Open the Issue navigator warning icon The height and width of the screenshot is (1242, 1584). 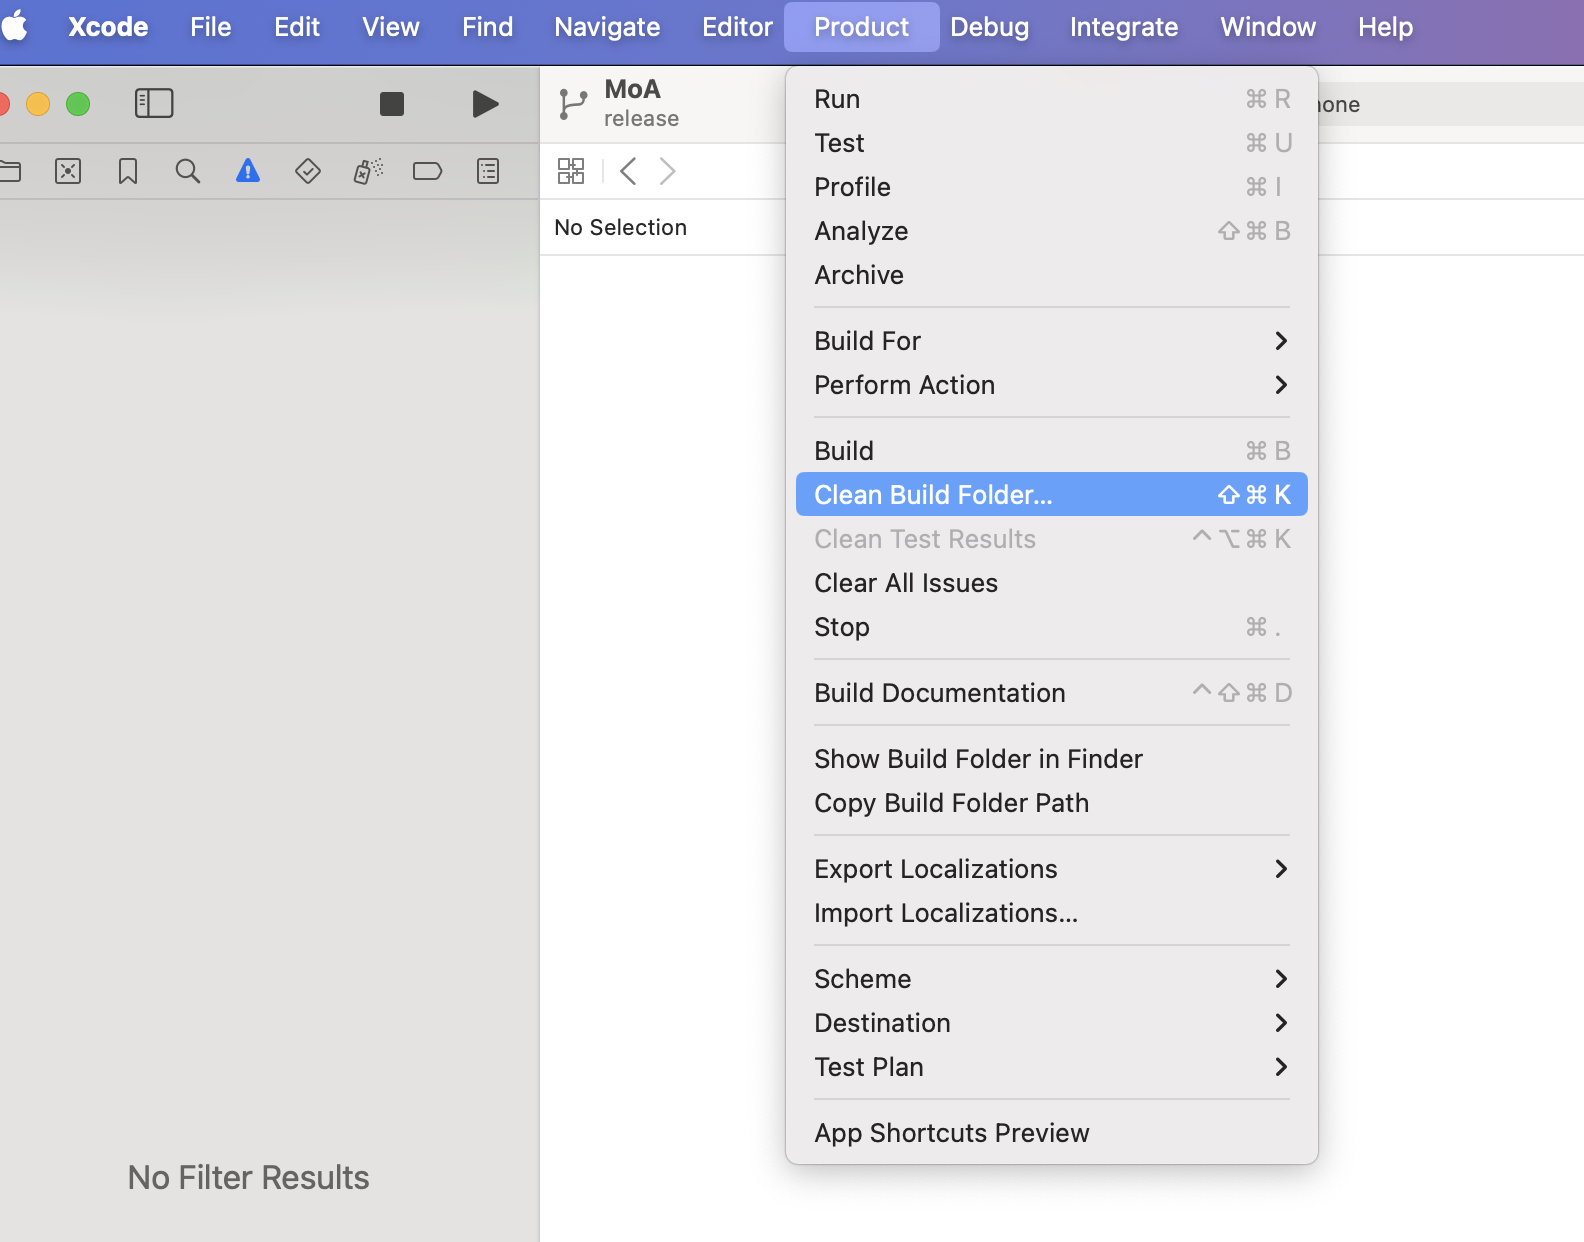248,172
